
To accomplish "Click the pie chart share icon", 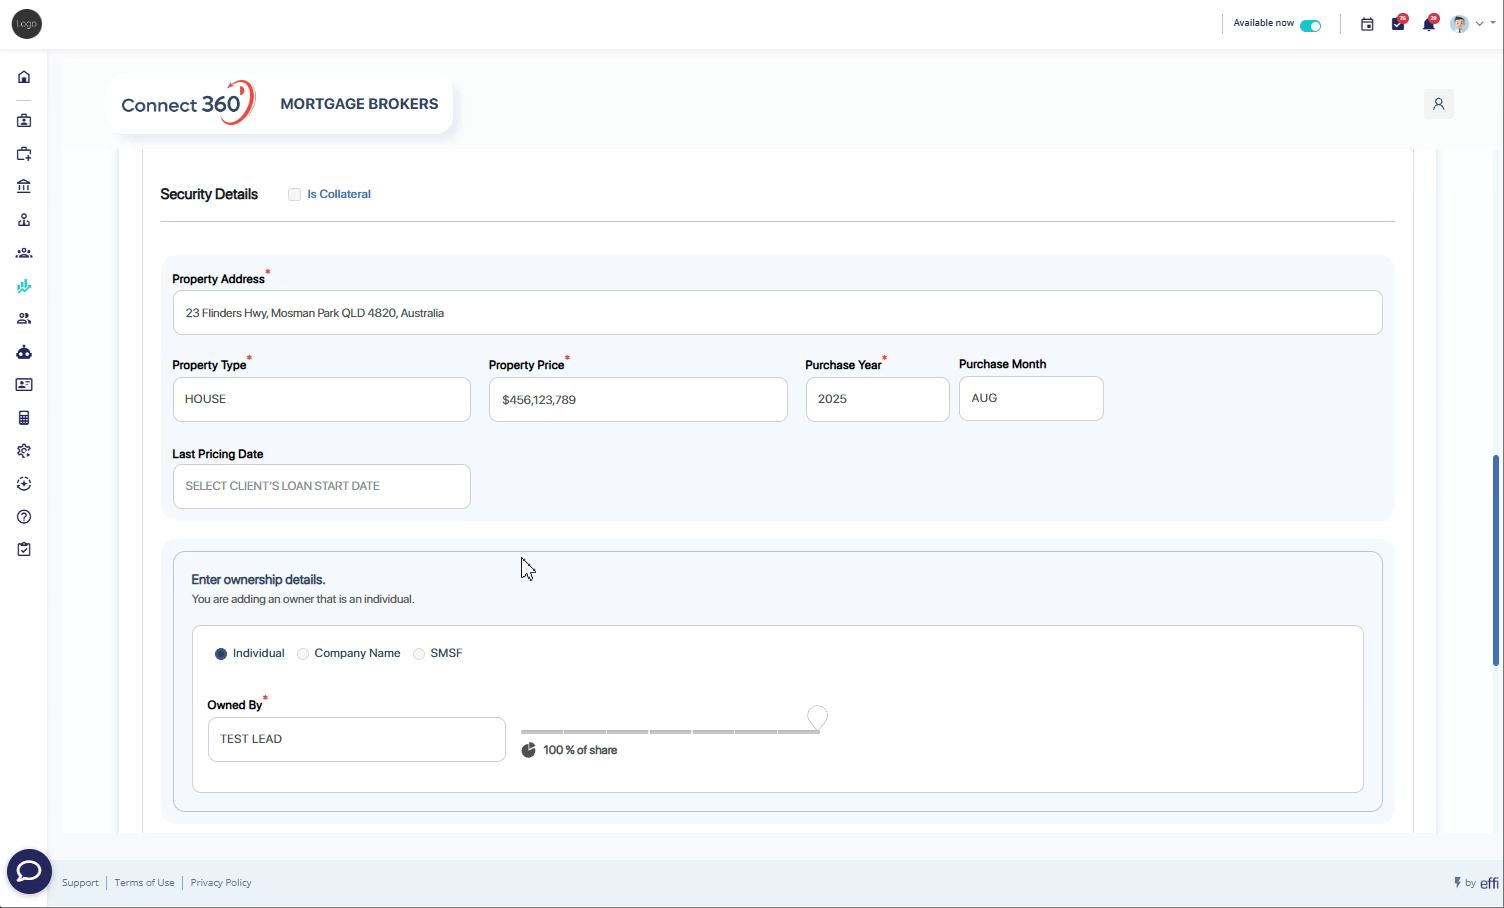I will point(528,750).
